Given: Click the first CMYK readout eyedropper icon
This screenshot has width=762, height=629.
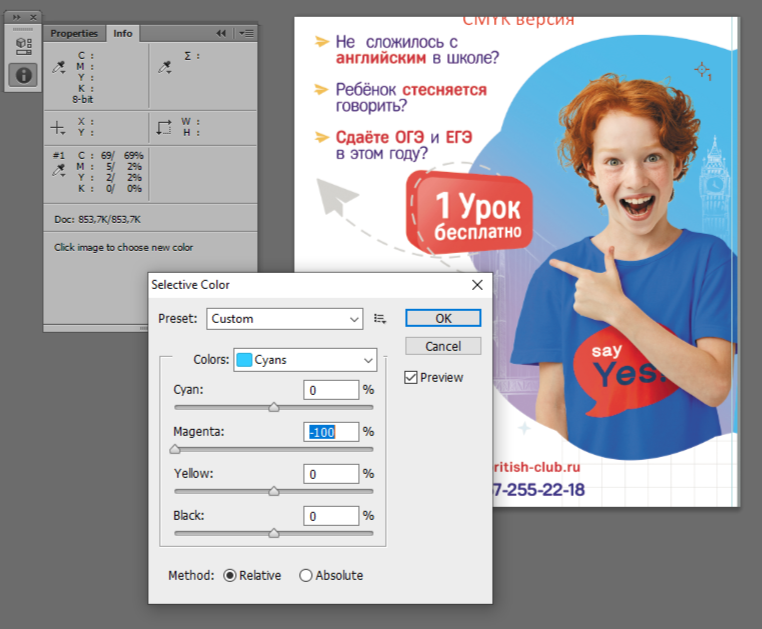Looking at the screenshot, I should pos(59,68).
